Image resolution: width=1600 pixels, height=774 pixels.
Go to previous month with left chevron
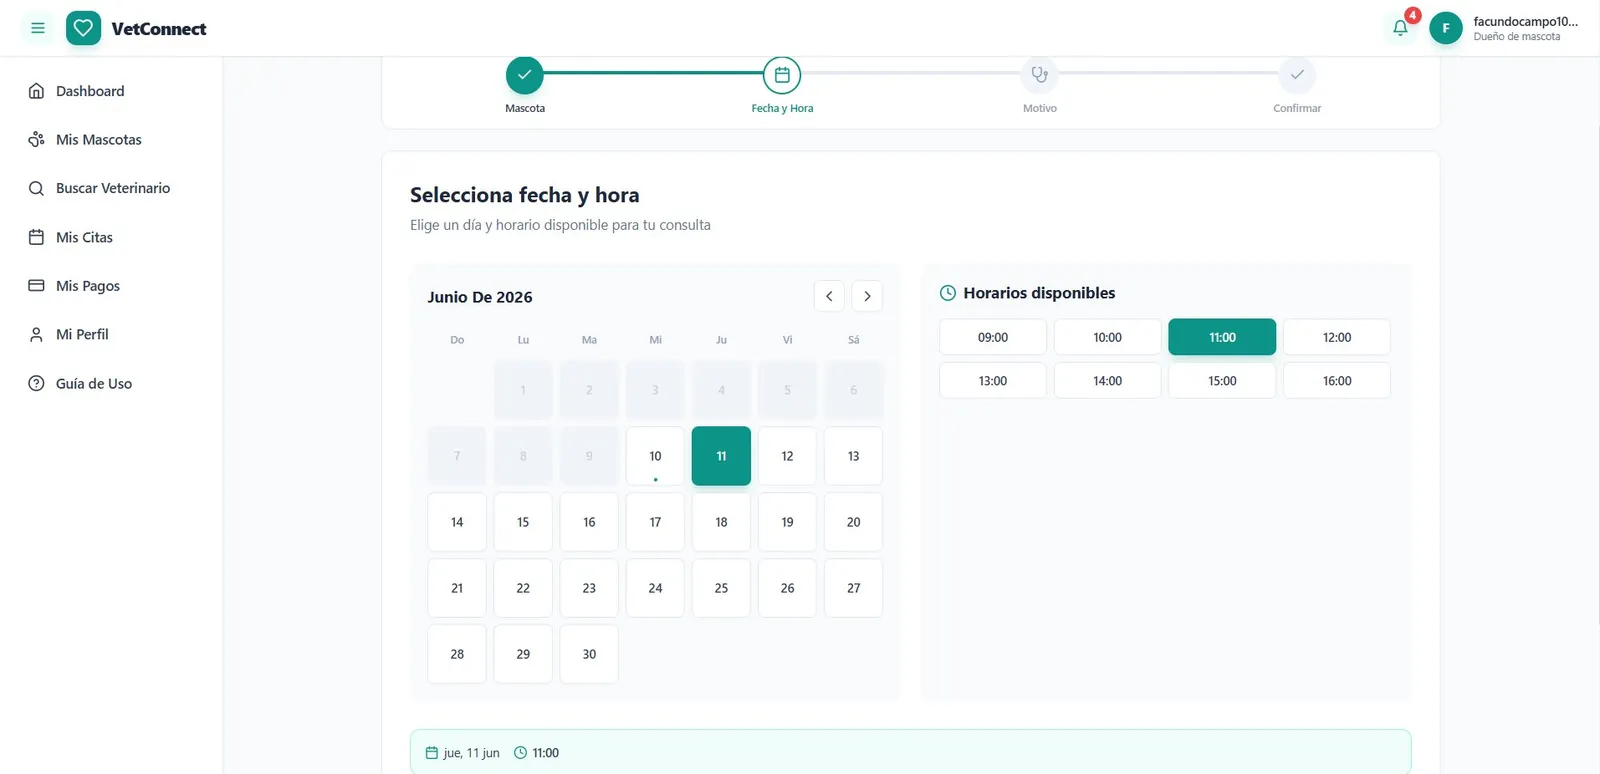tap(829, 296)
